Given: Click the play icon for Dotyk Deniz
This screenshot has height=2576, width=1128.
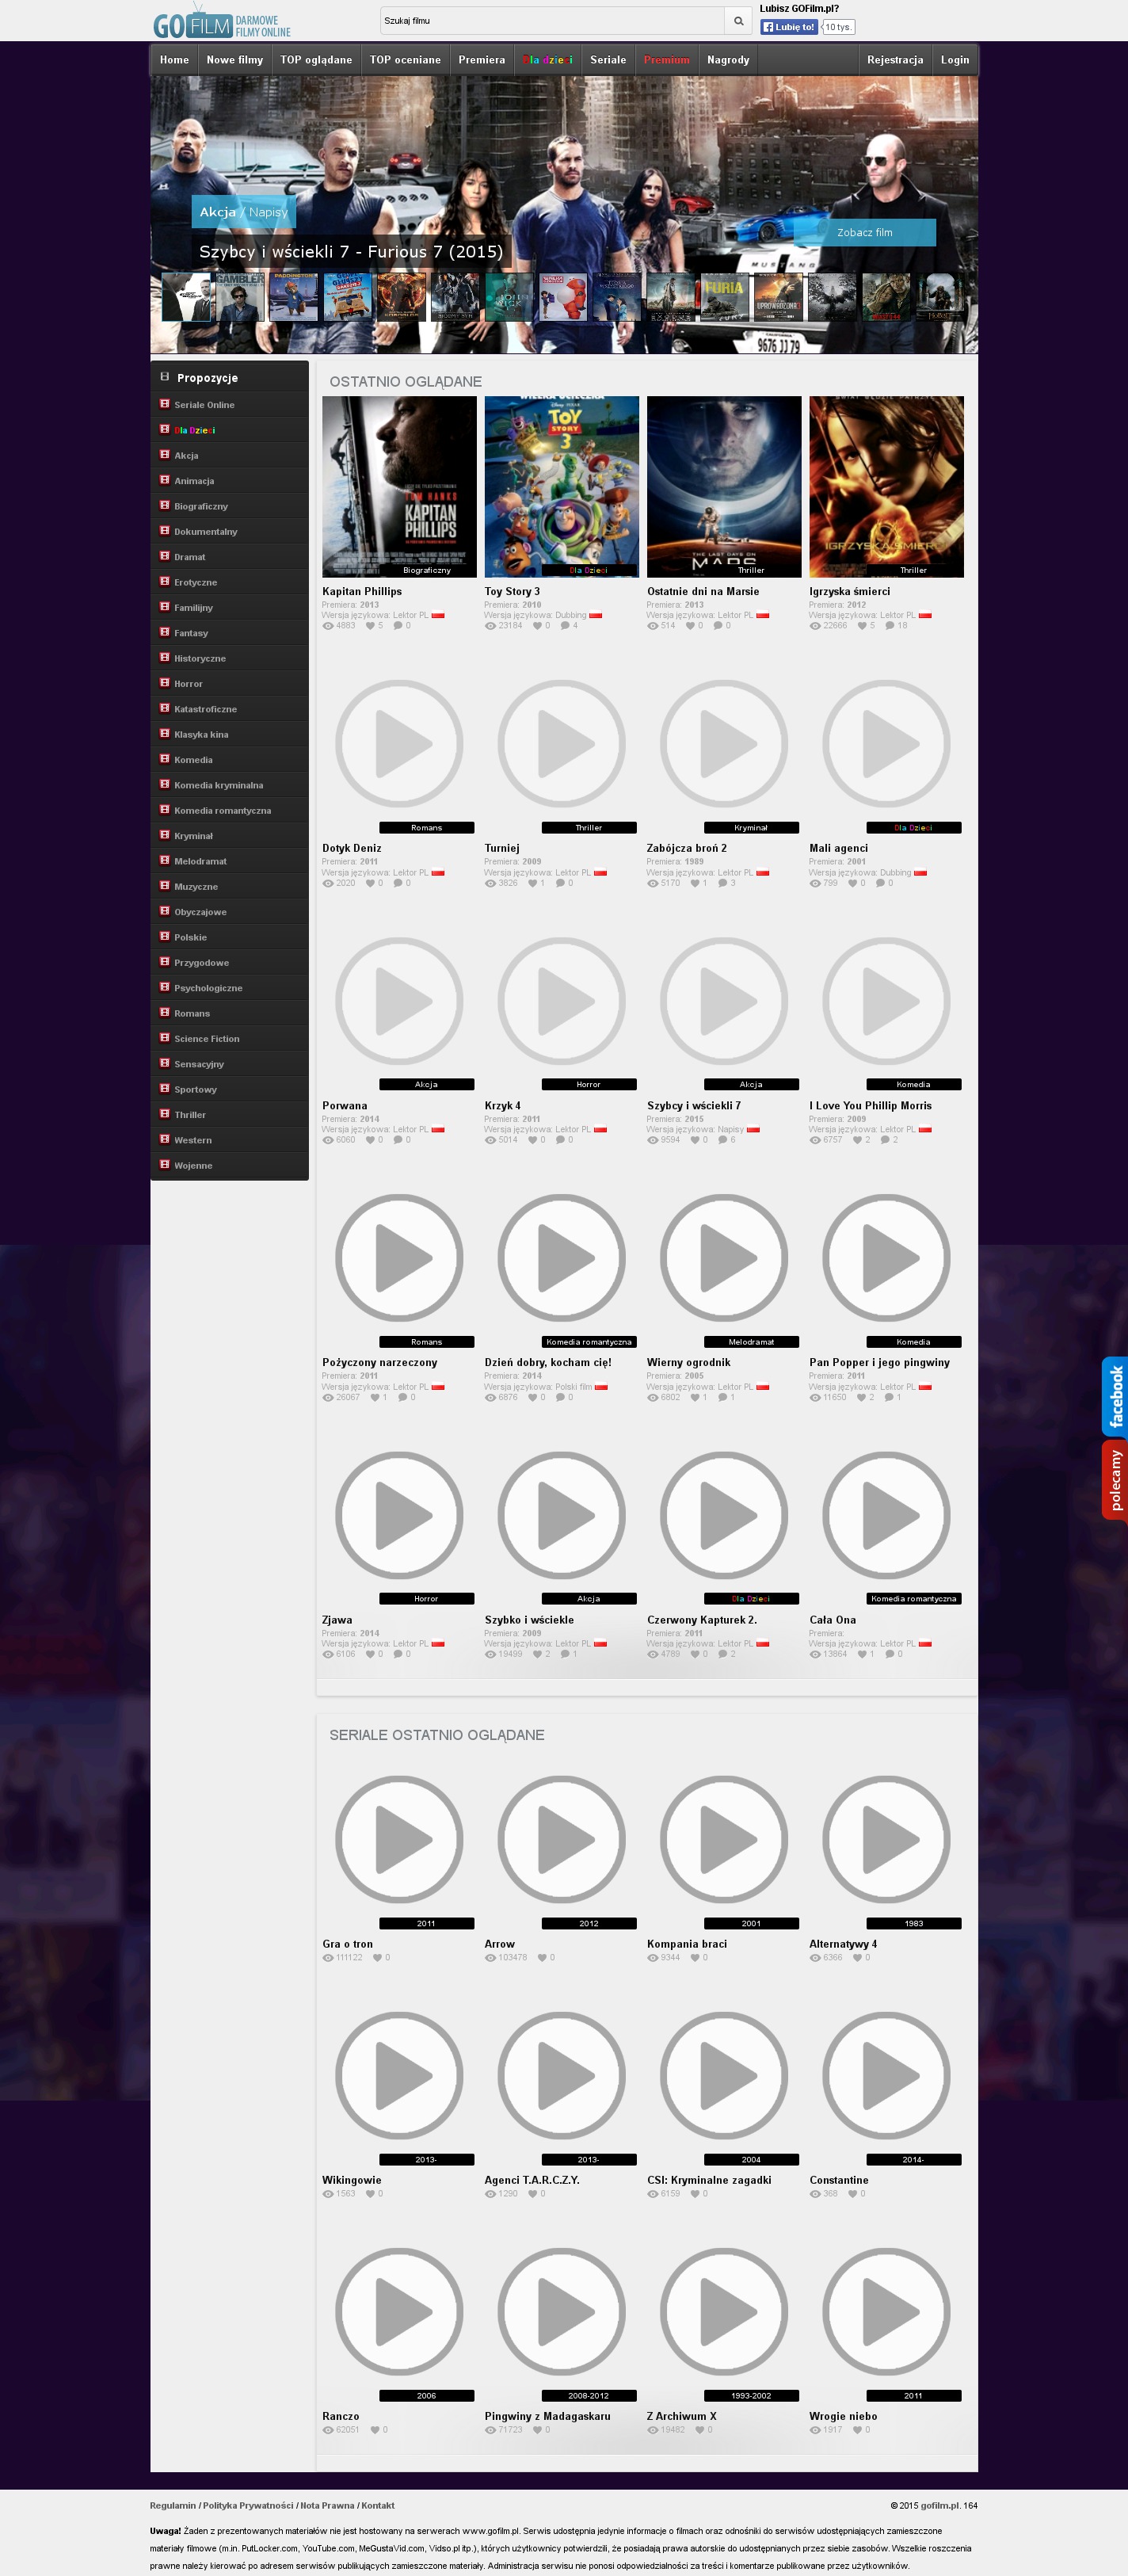Looking at the screenshot, I should 399,743.
